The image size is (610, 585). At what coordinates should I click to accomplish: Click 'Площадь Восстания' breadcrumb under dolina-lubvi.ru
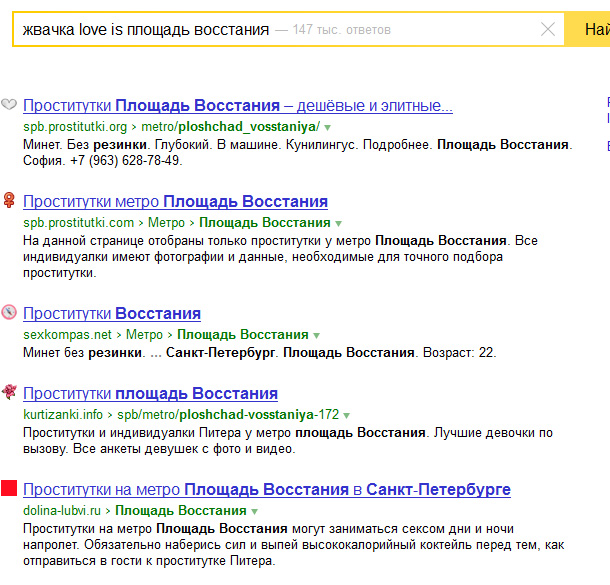[x=181, y=510]
